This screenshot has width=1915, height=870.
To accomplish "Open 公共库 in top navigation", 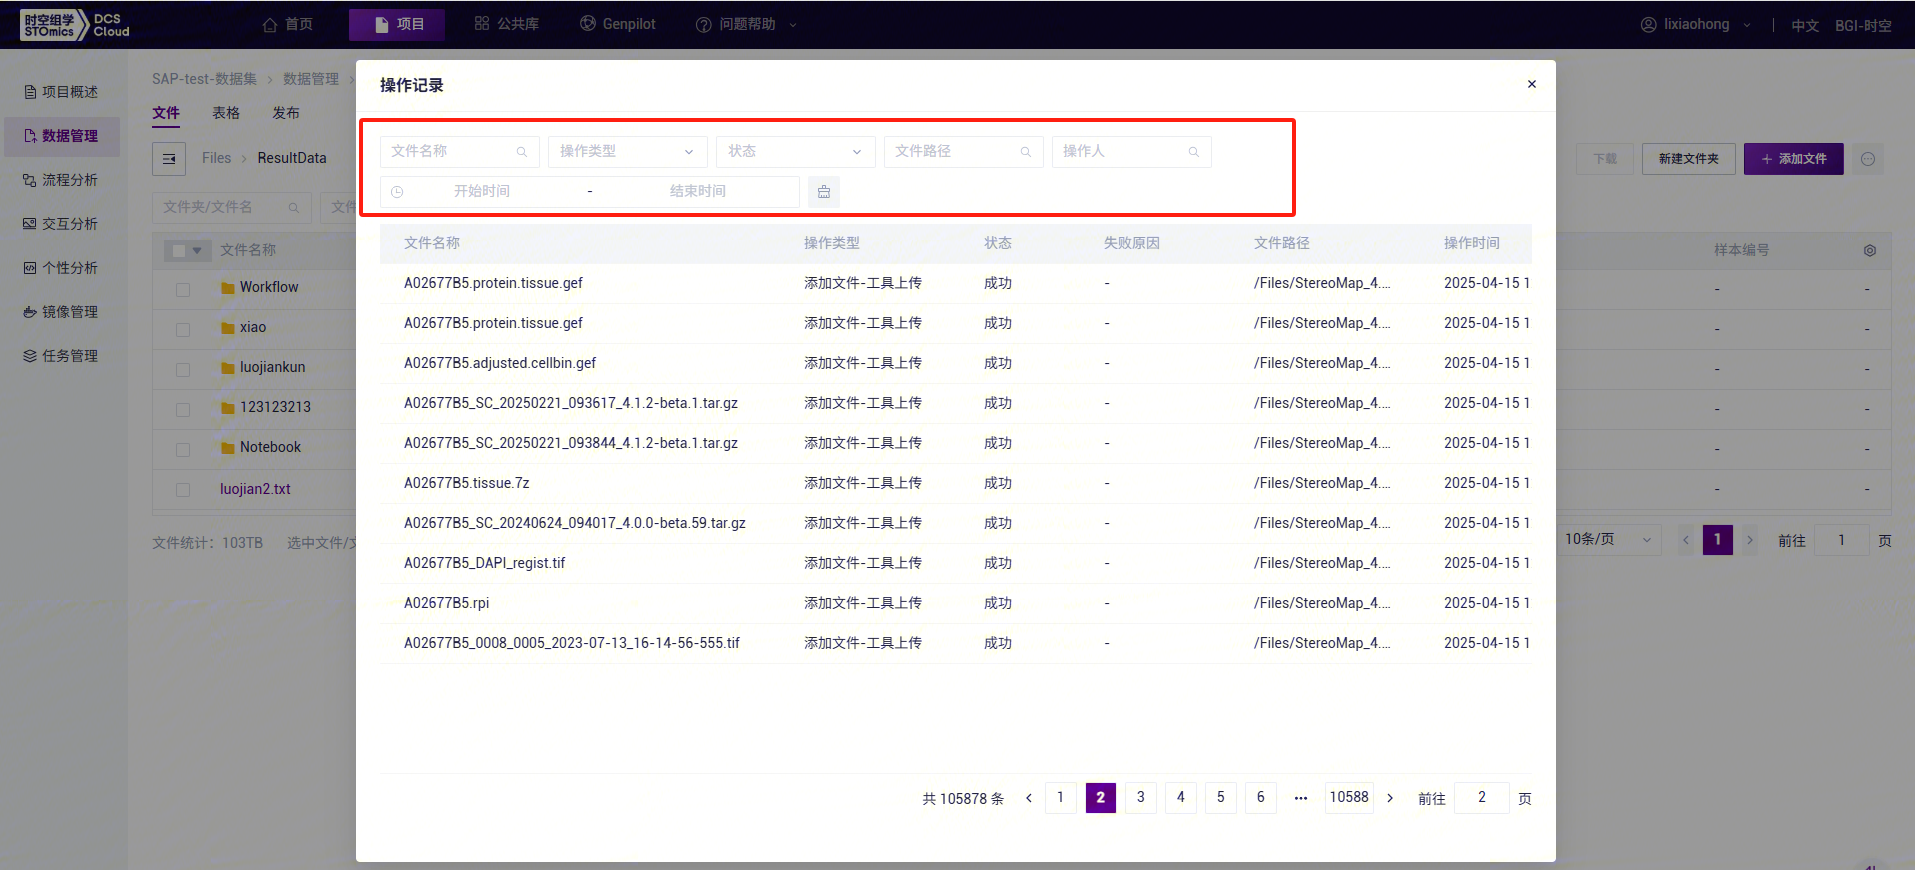I will 507,24.
